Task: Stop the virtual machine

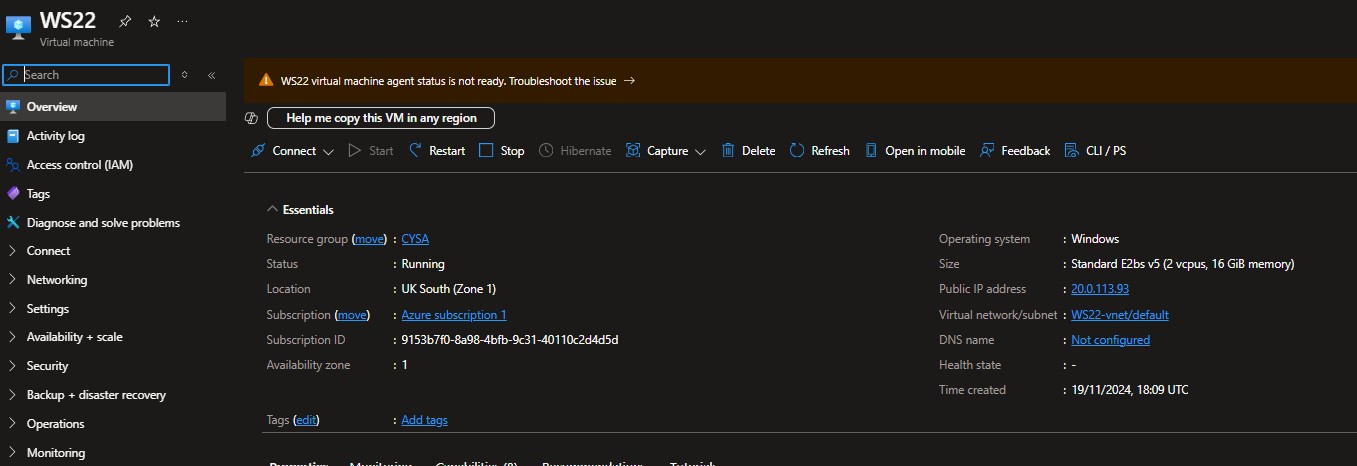Action: (501, 151)
